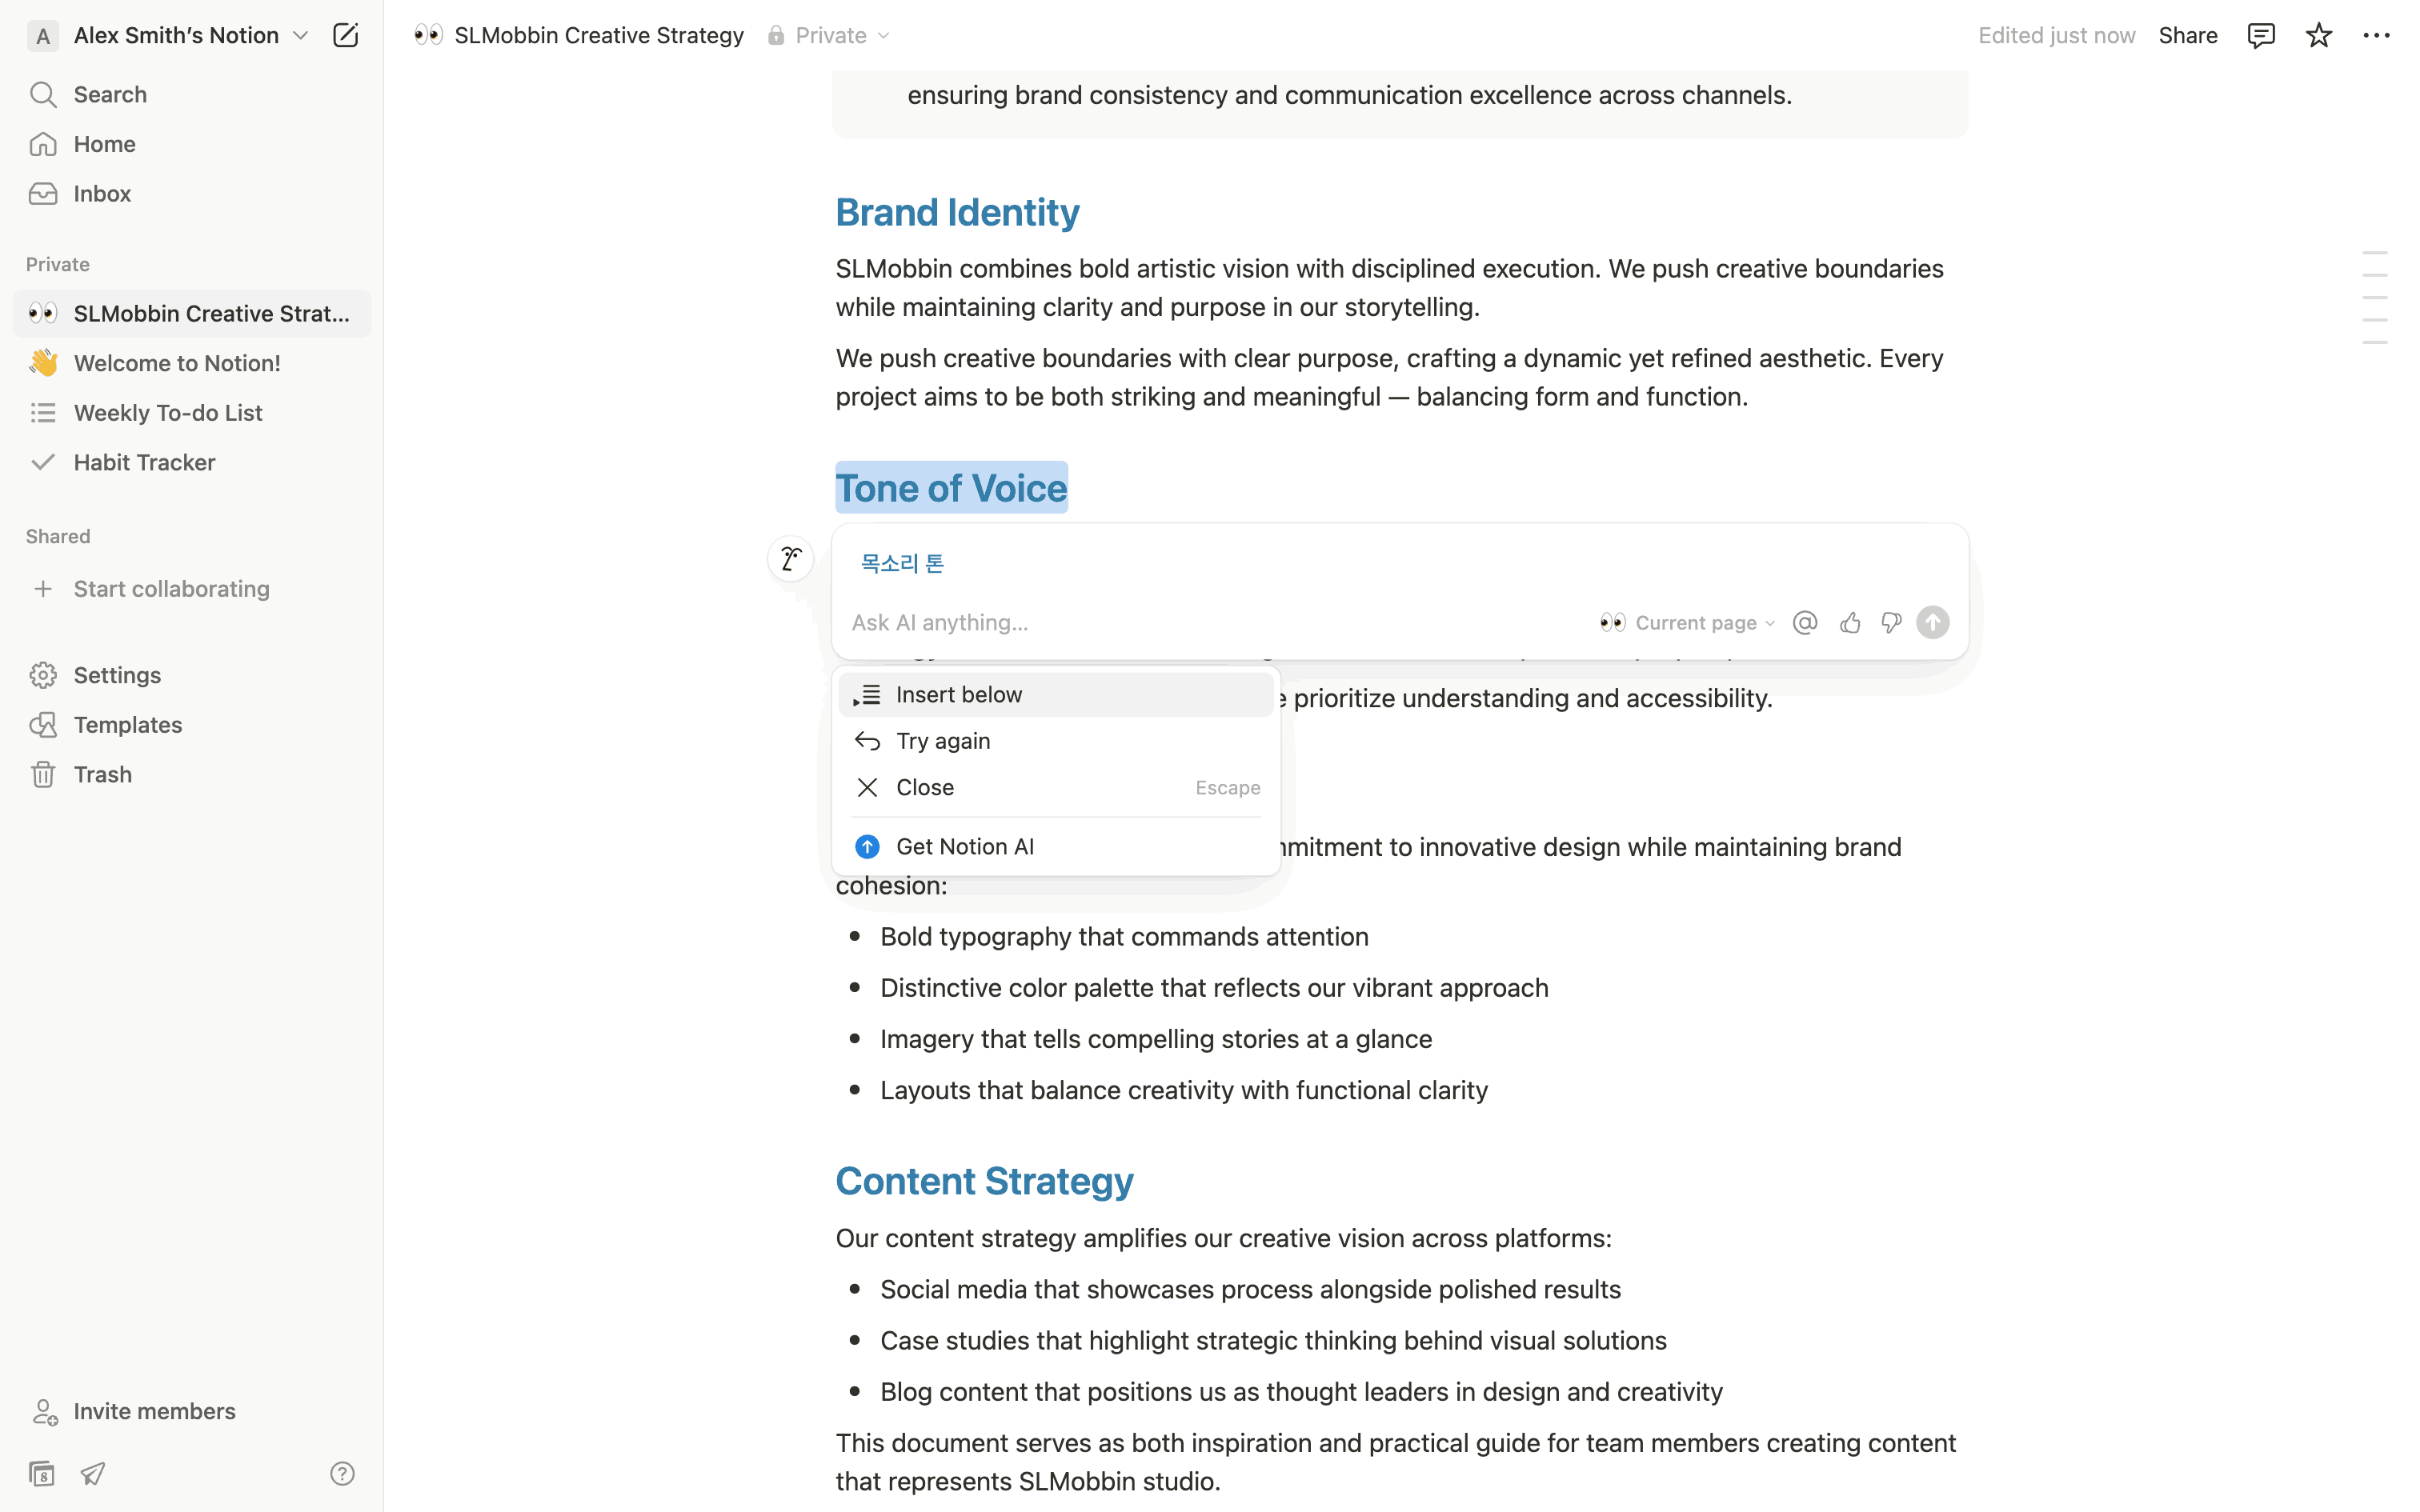Click the @ mention icon
2420x1512 pixels.
(x=1805, y=623)
